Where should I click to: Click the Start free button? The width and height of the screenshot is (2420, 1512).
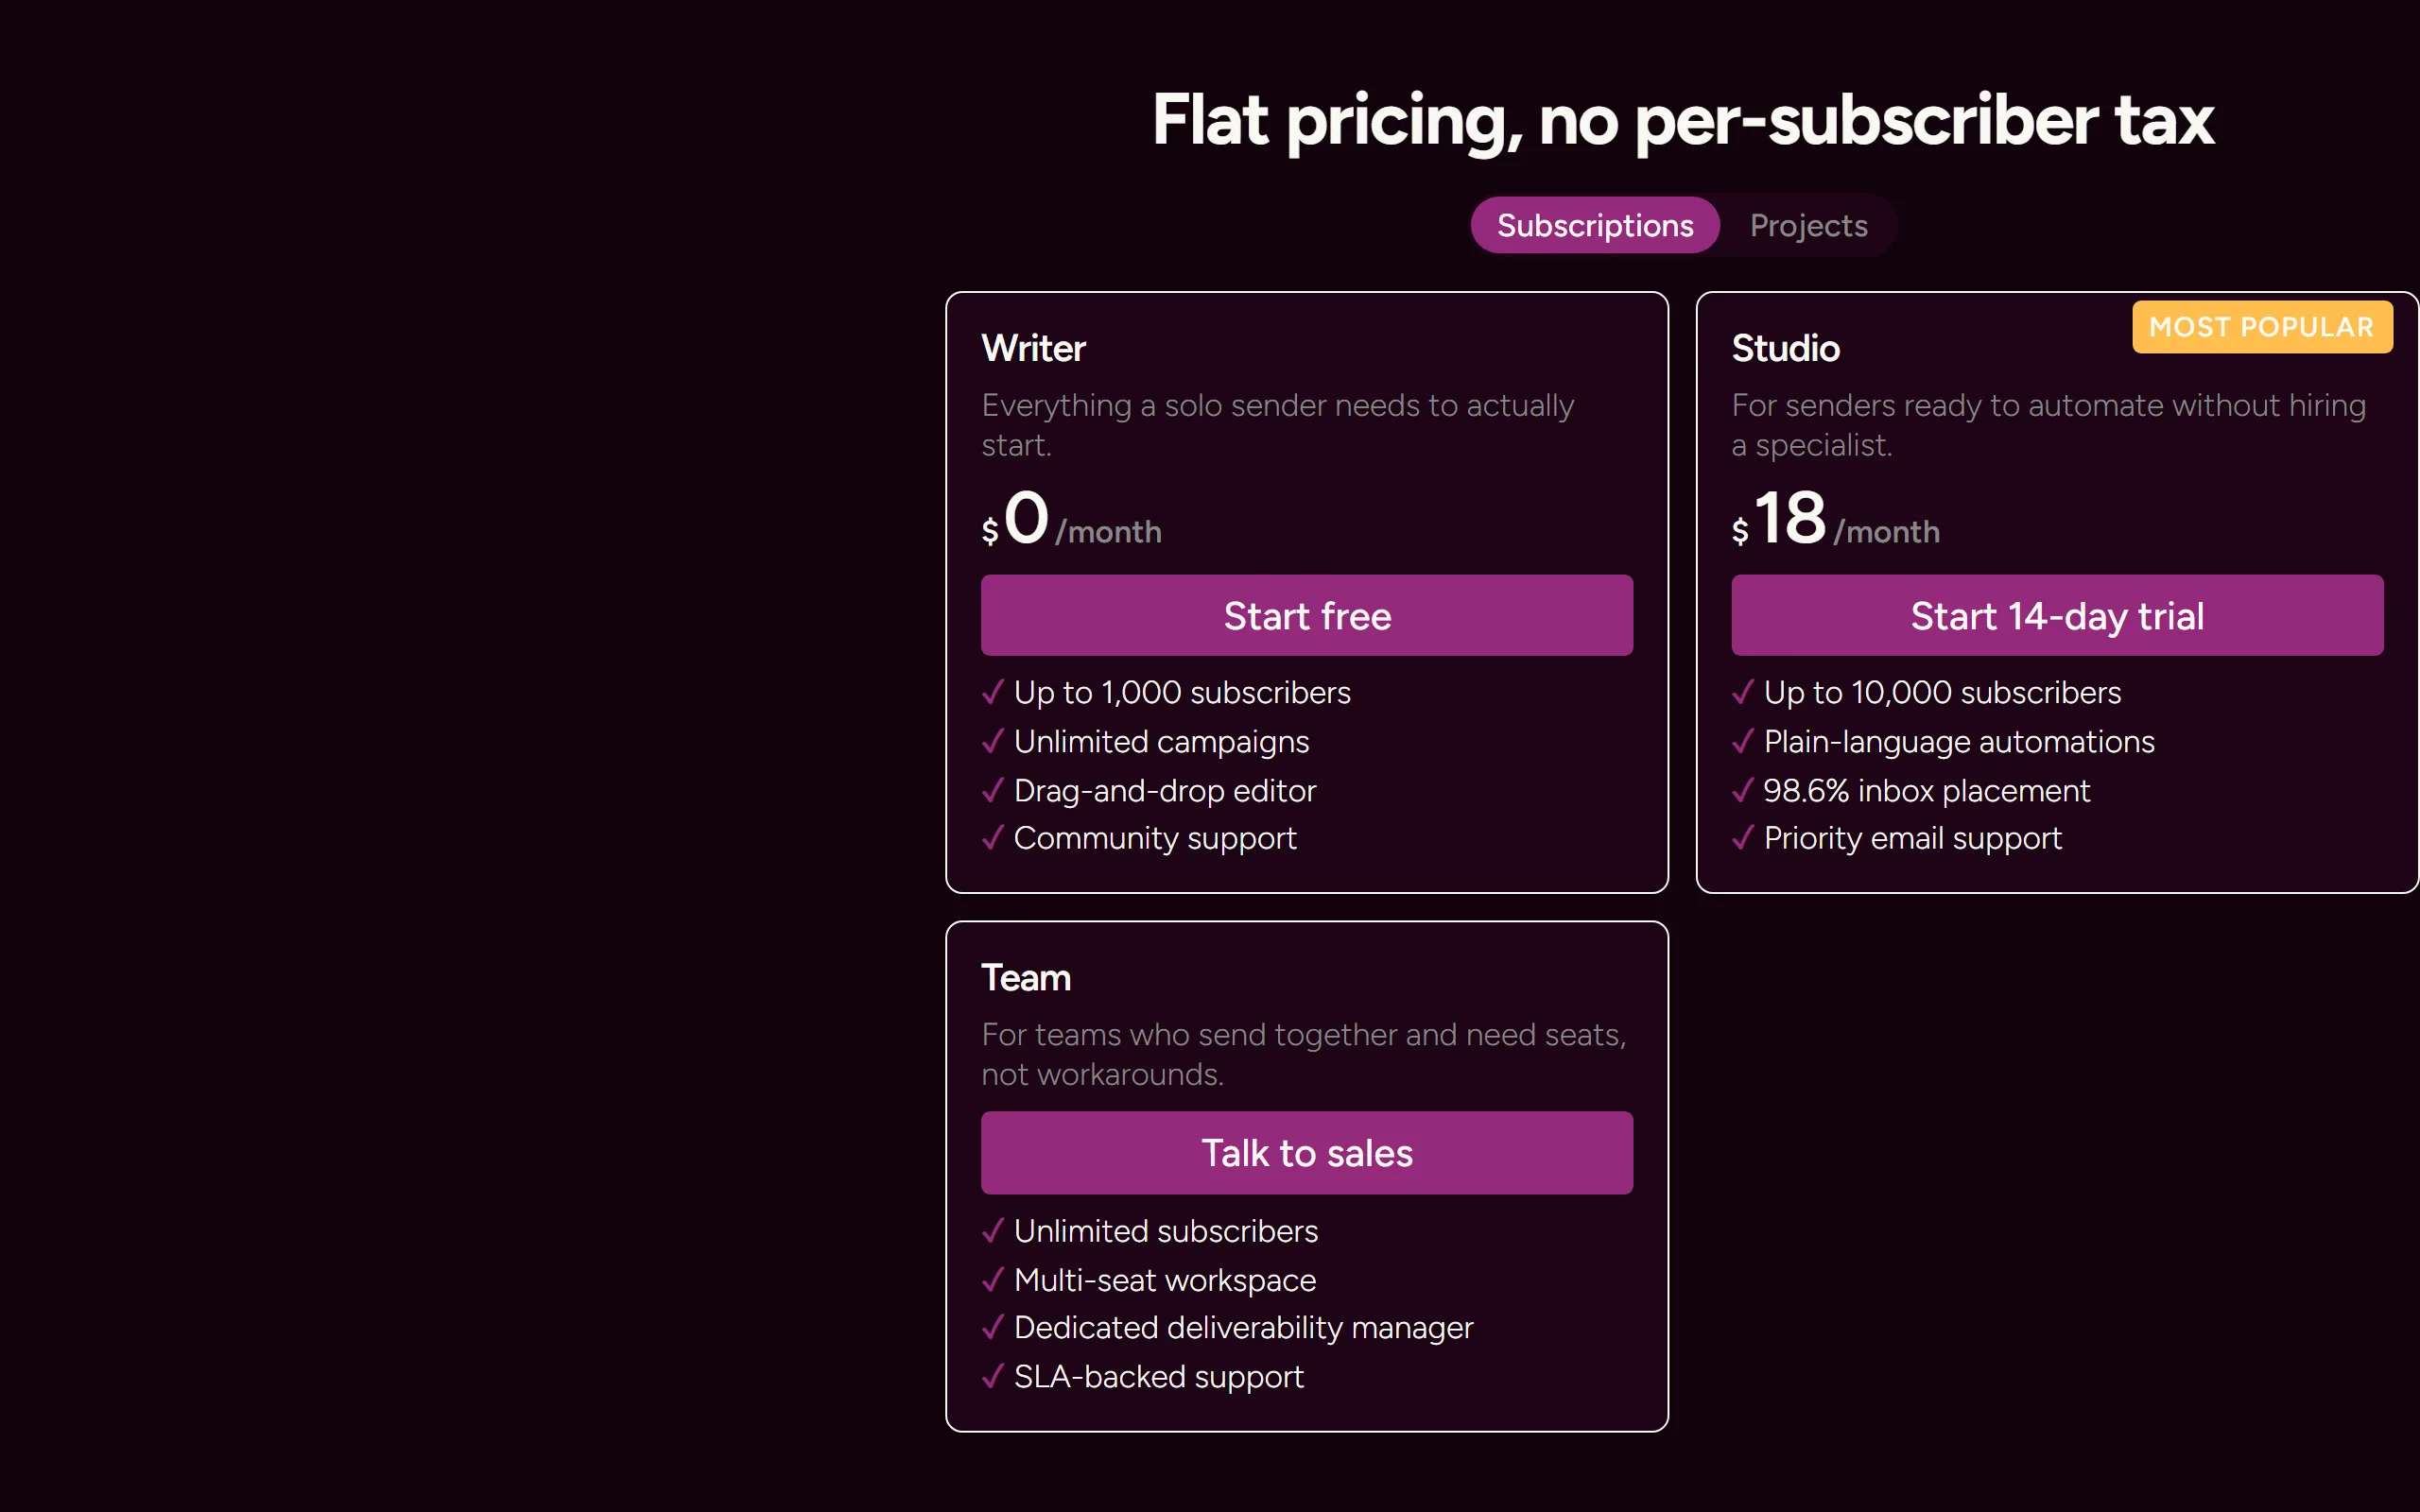[1307, 615]
